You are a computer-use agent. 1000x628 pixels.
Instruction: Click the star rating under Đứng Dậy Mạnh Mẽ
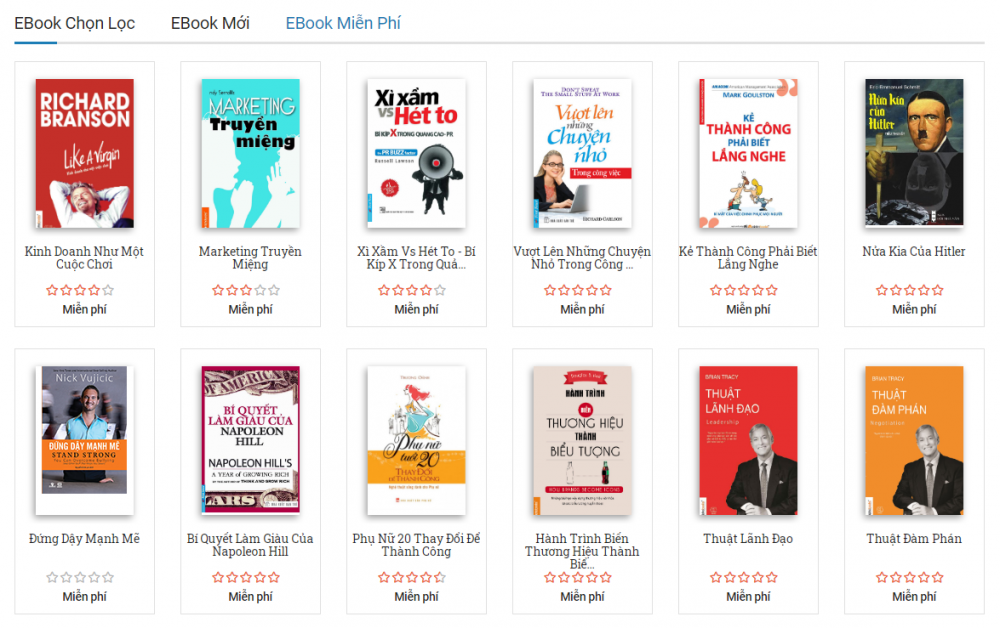click(x=80, y=578)
